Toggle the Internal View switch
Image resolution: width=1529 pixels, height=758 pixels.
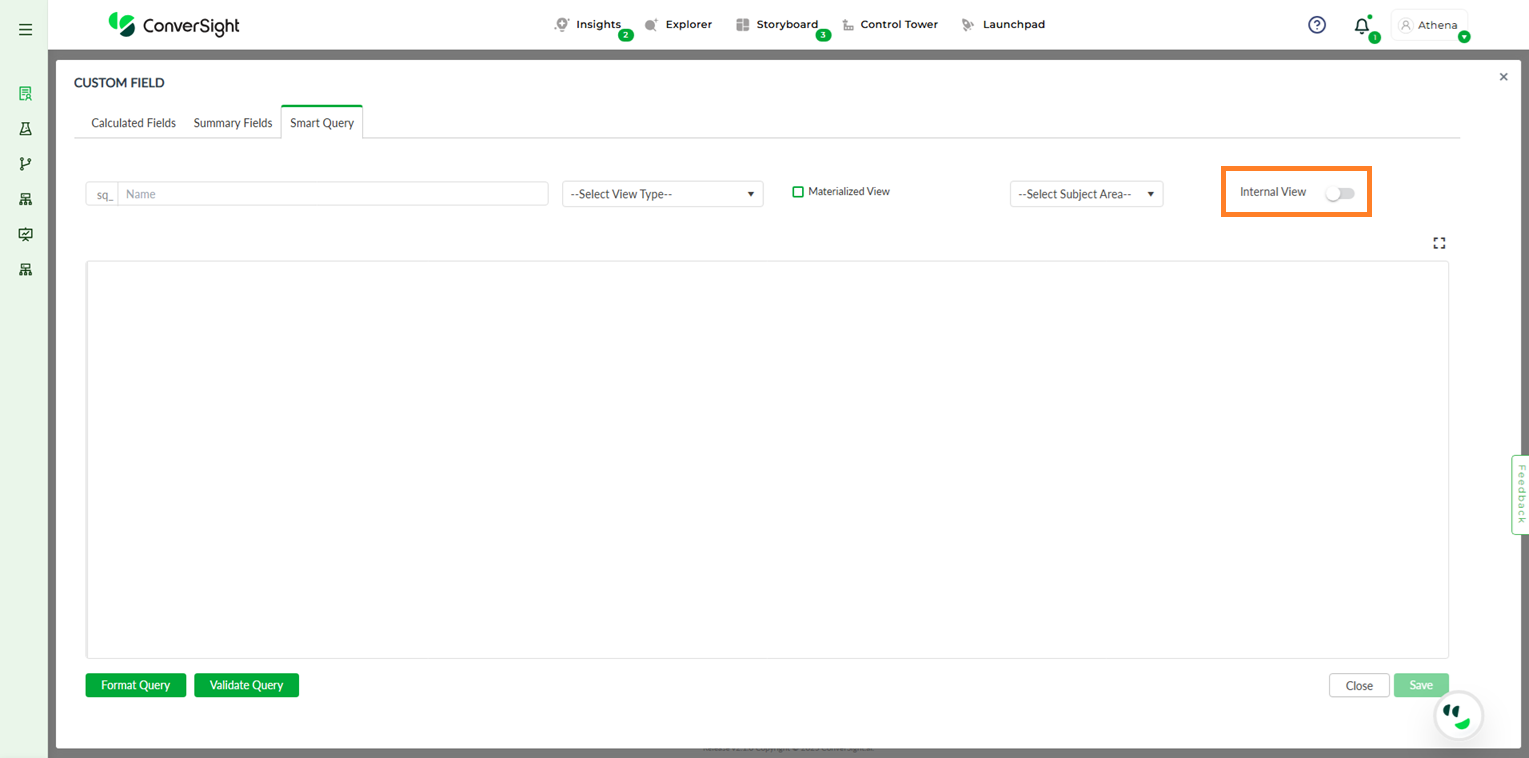coord(1339,193)
